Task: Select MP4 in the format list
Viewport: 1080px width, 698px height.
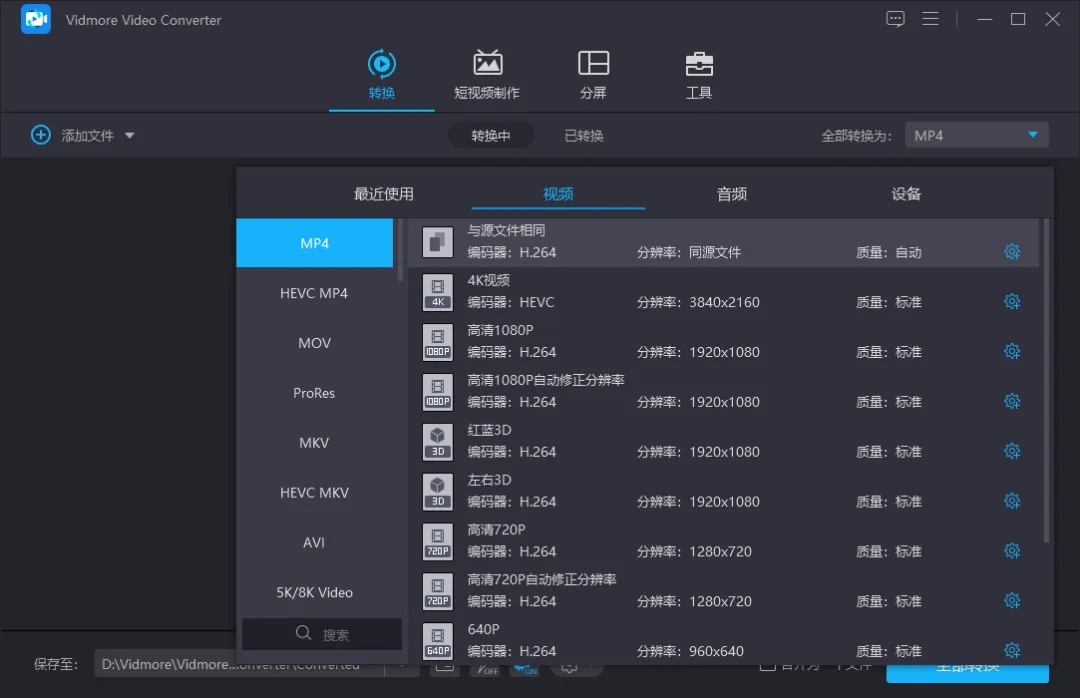Action: [x=315, y=243]
